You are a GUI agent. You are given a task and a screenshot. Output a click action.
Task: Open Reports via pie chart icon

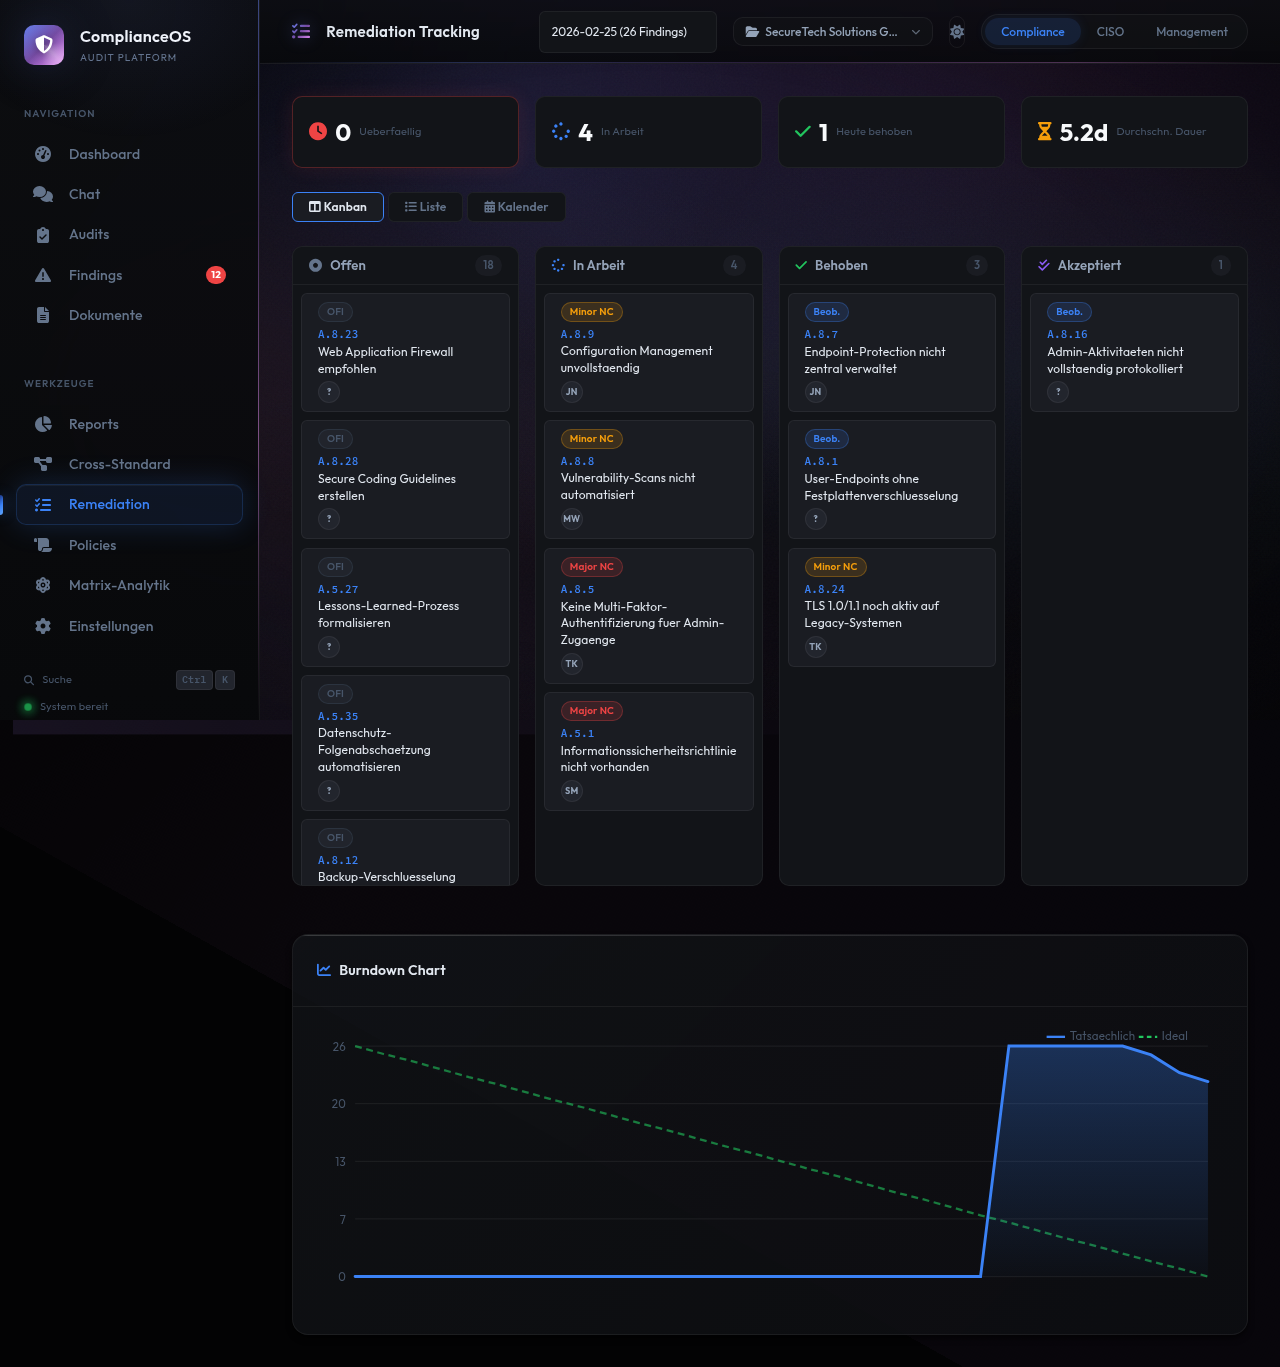coord(43,424)
